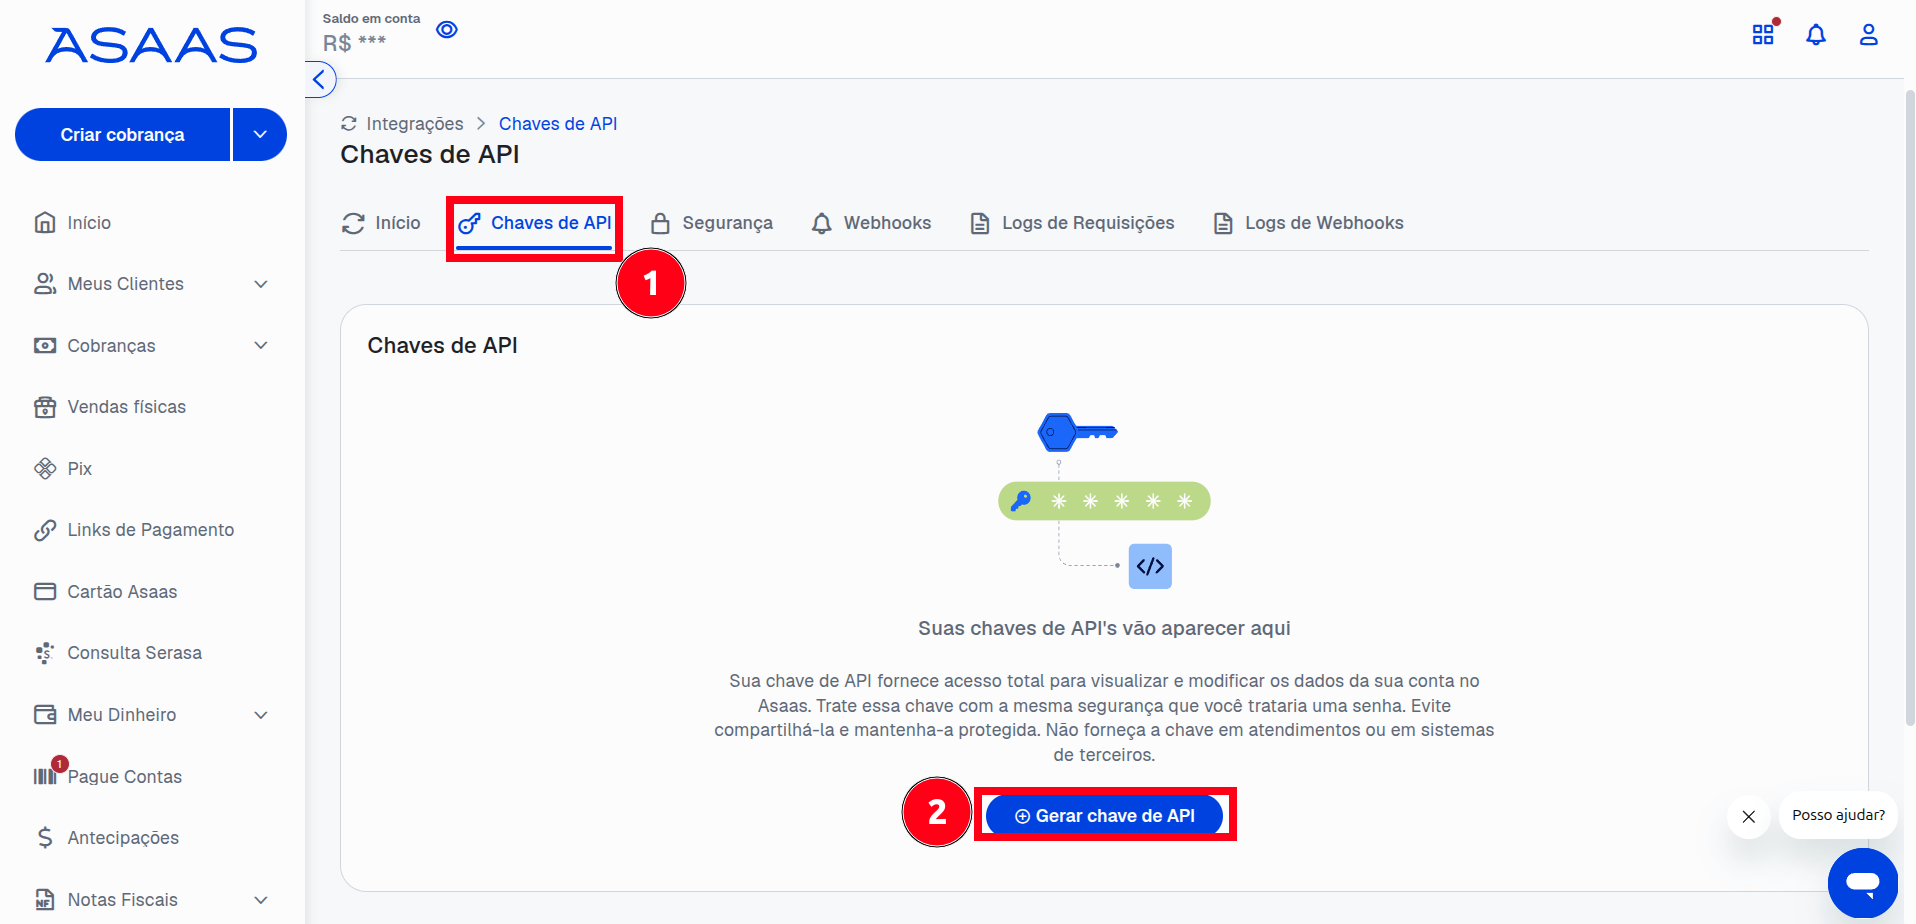Switch to the Início tab

381,223
